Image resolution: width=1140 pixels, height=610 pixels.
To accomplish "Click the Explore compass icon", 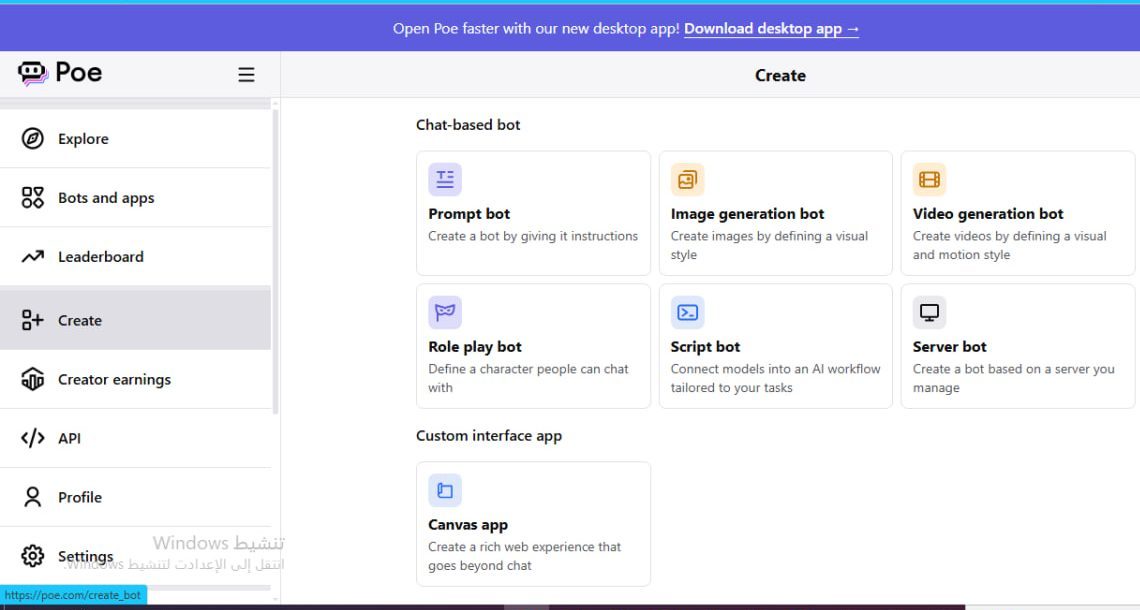I will [x=33, y=139].
